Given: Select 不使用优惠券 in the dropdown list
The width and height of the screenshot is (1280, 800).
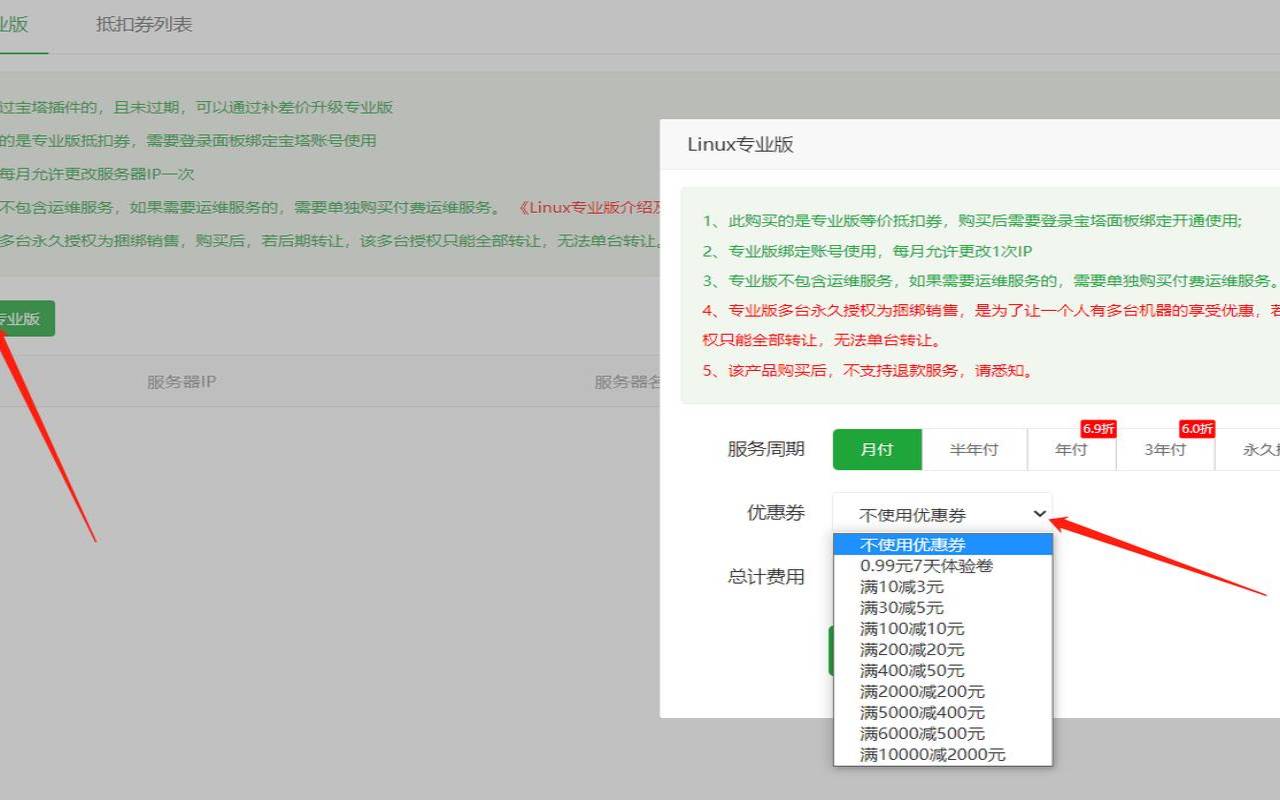Looking at the screenshot, I should pyautogui.click(x=943, y=544).
